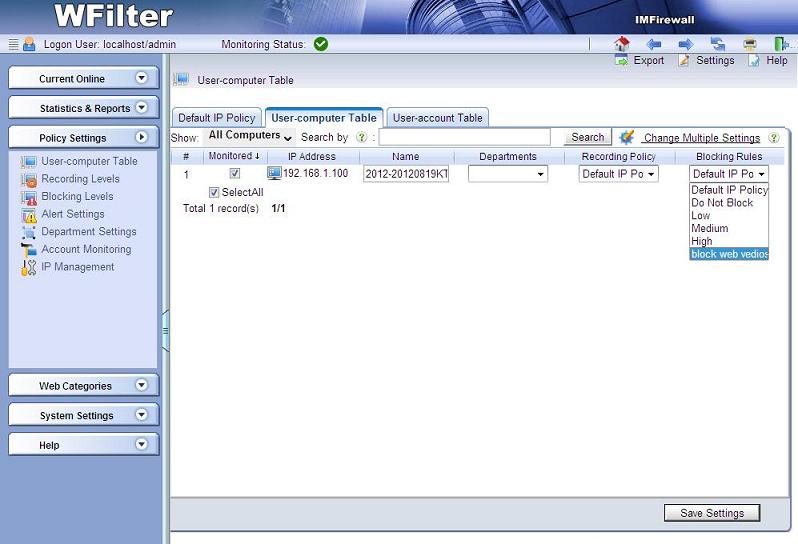Close the Blocking Rules dropdown box
Viewport: 798px width, 544px height.
click(x=729, y=174)
